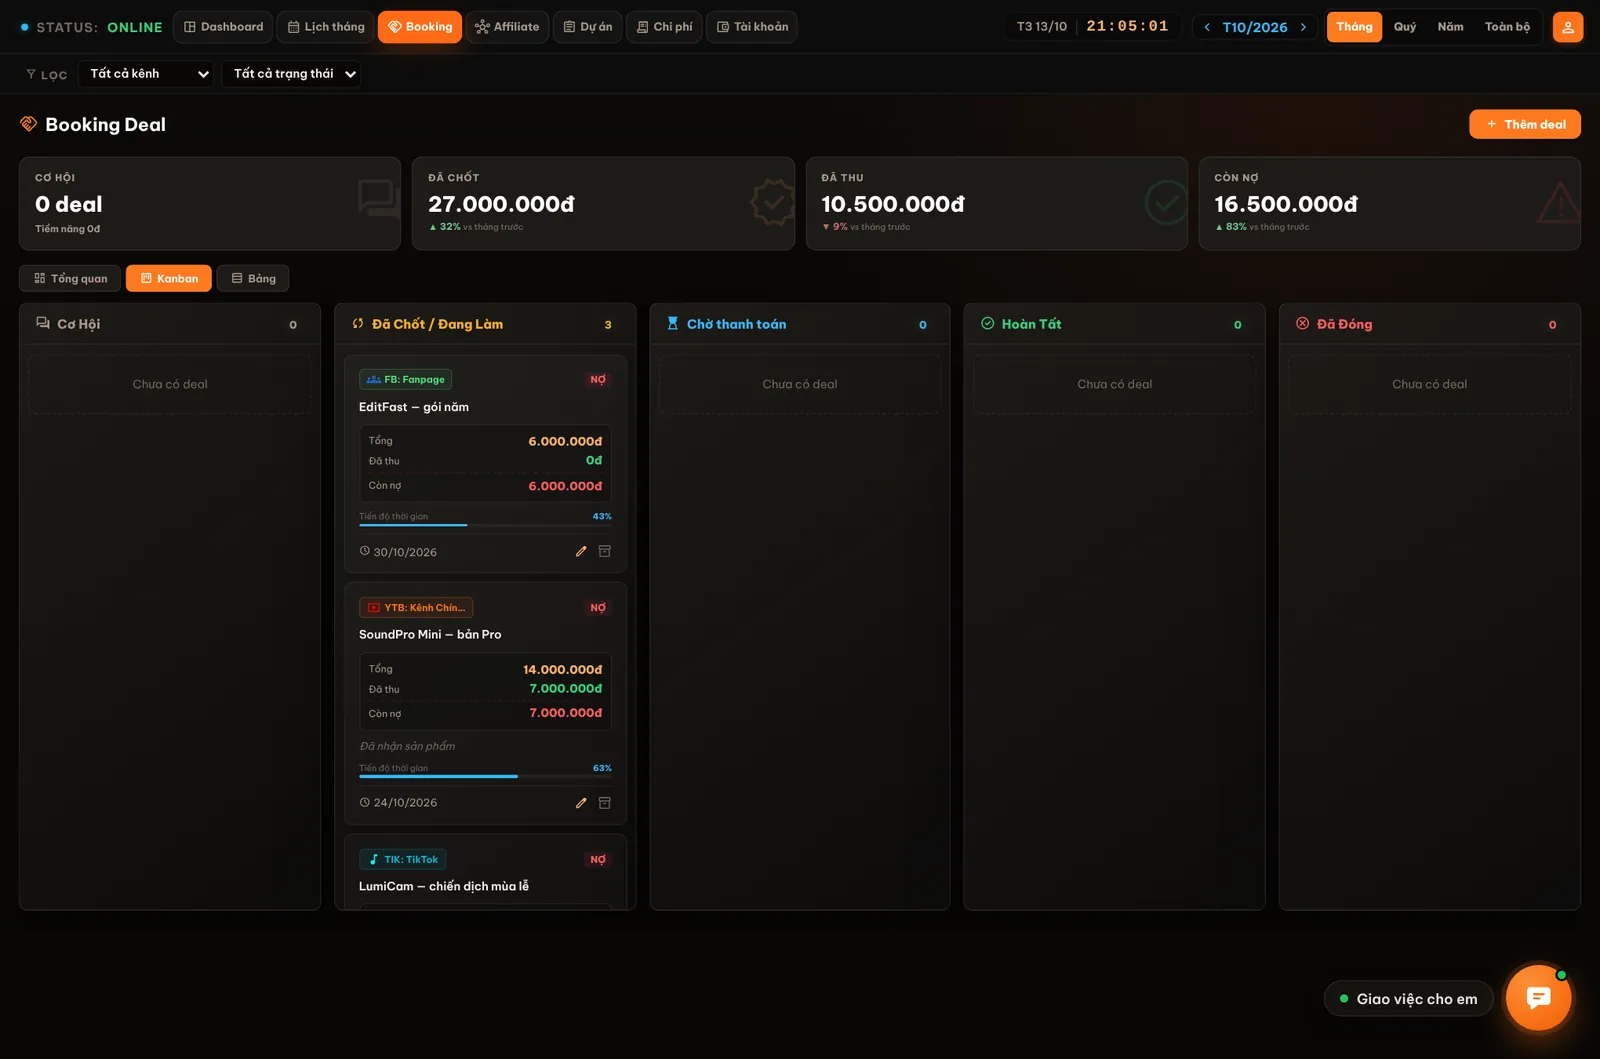Go to previous month arrow
Screen dimensions: 1600x1059
(x=1207, y=27)
